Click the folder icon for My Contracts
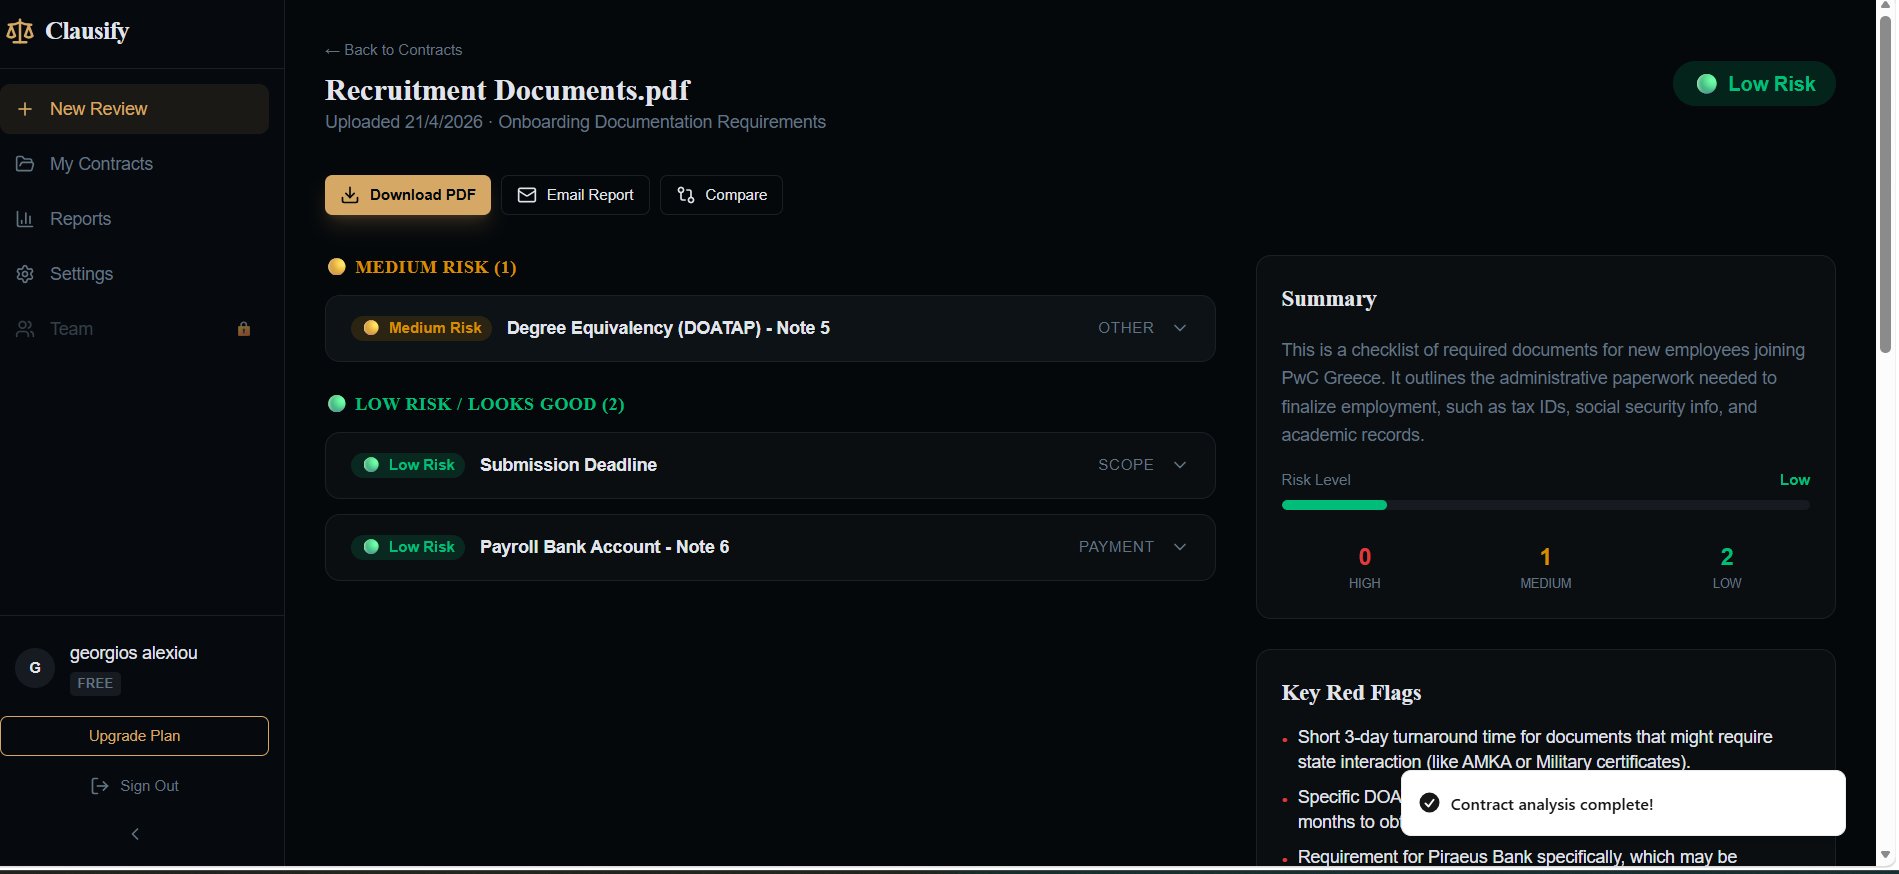Image resolution: width=1899 pixels, height=874 pixels. point(25,164)
